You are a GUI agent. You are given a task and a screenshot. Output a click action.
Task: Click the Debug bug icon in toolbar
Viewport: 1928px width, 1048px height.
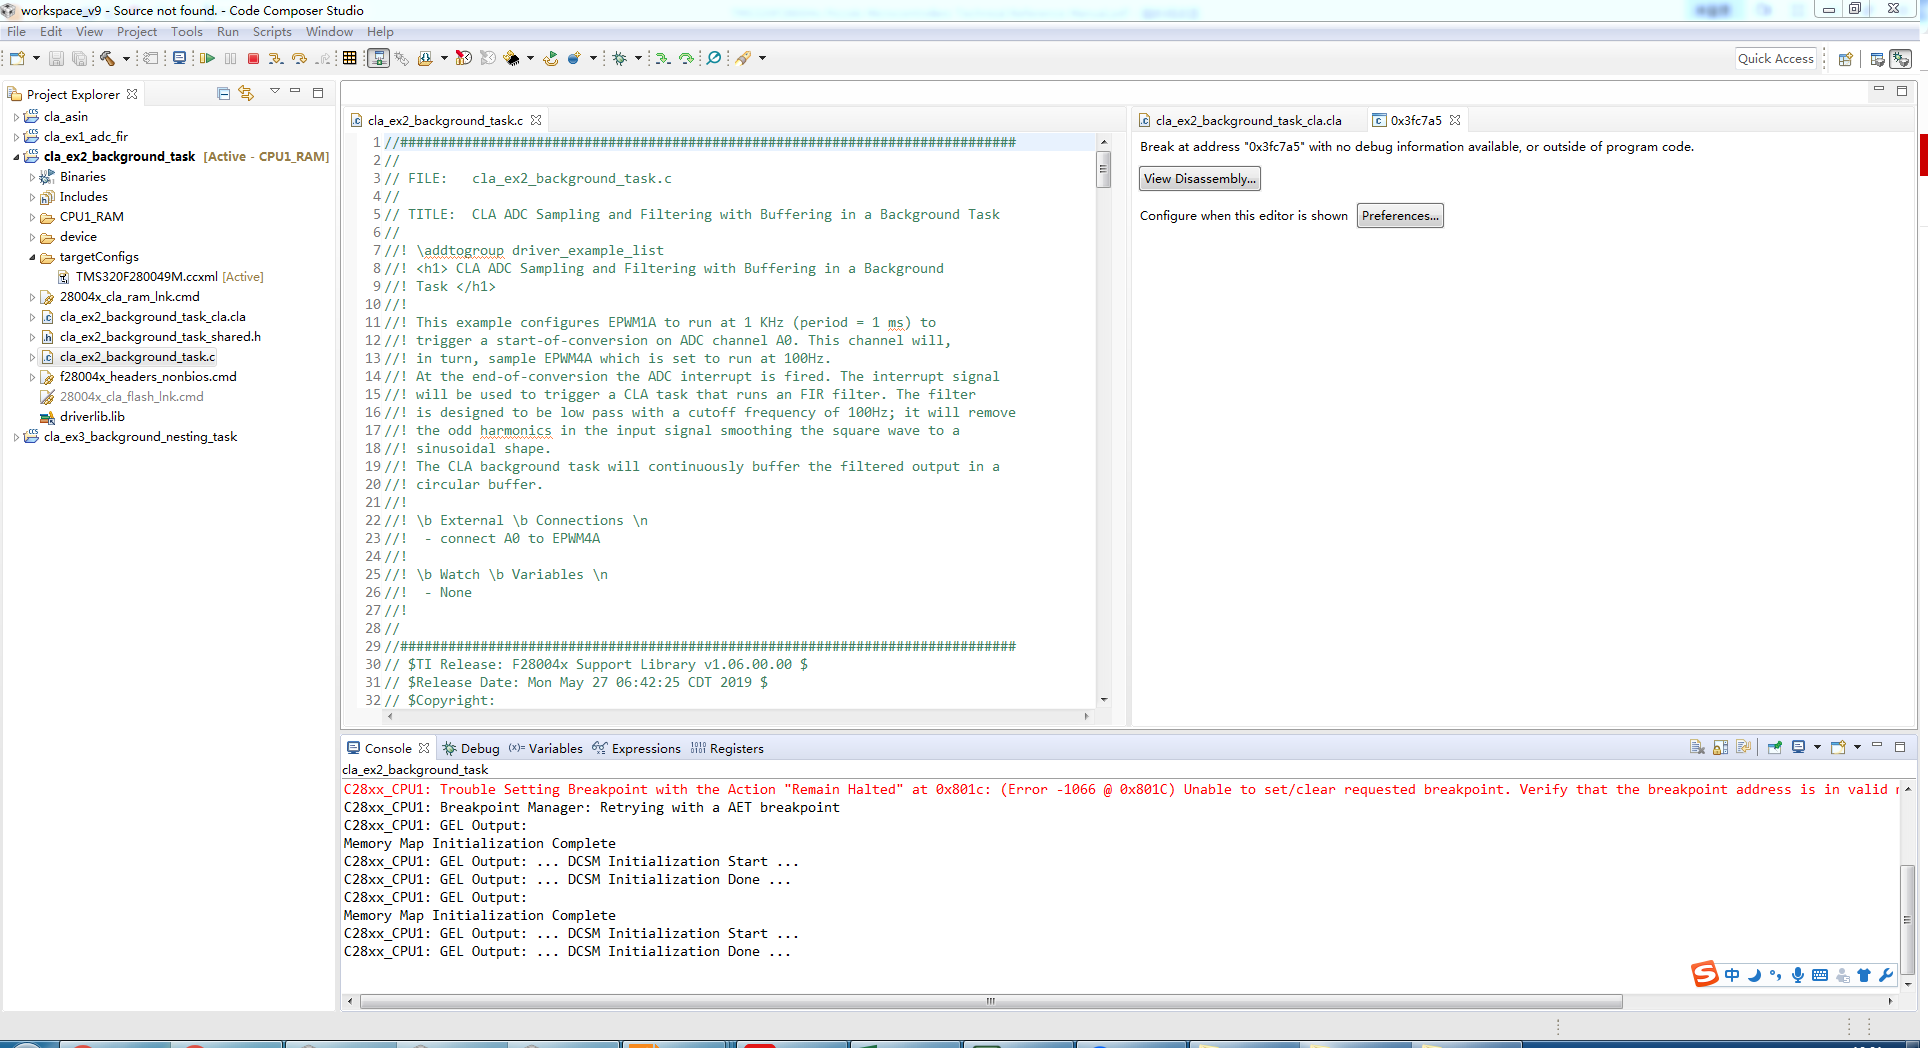click(x=619, y=59)
